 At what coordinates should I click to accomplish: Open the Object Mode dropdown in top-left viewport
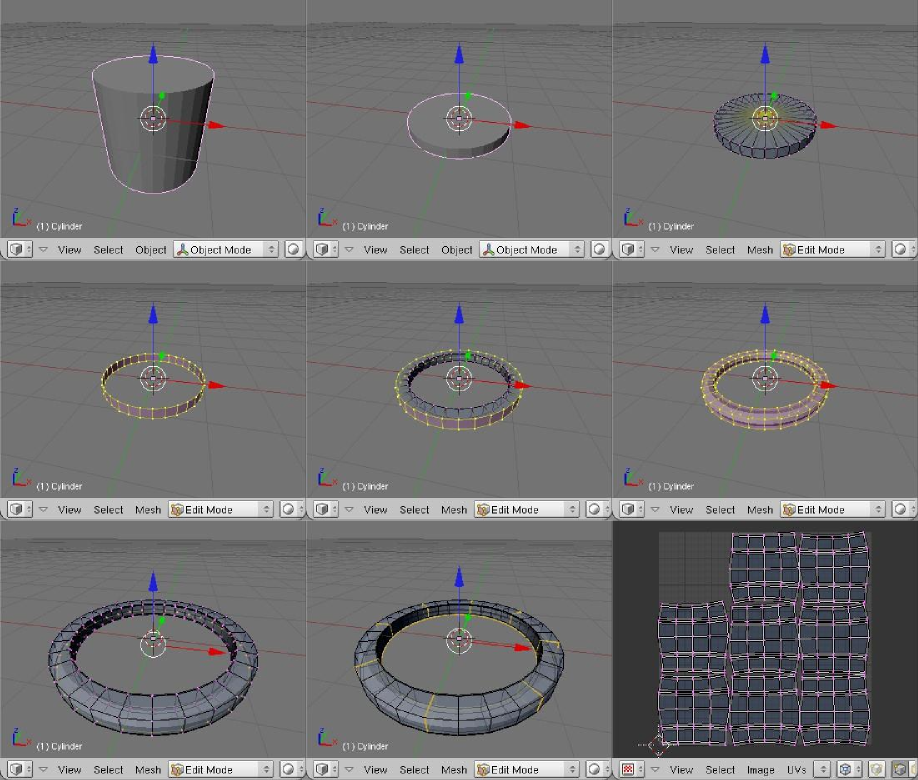tap(225, 249)
